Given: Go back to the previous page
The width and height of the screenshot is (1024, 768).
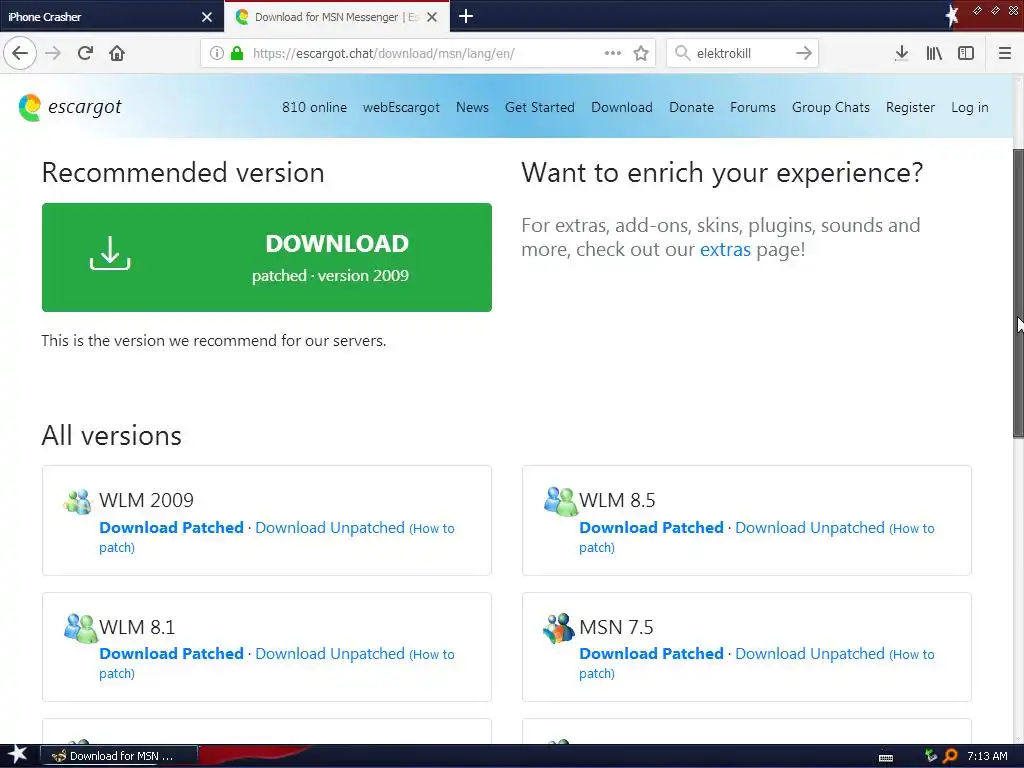Looking at the screenshot, I should pos(20,53).
